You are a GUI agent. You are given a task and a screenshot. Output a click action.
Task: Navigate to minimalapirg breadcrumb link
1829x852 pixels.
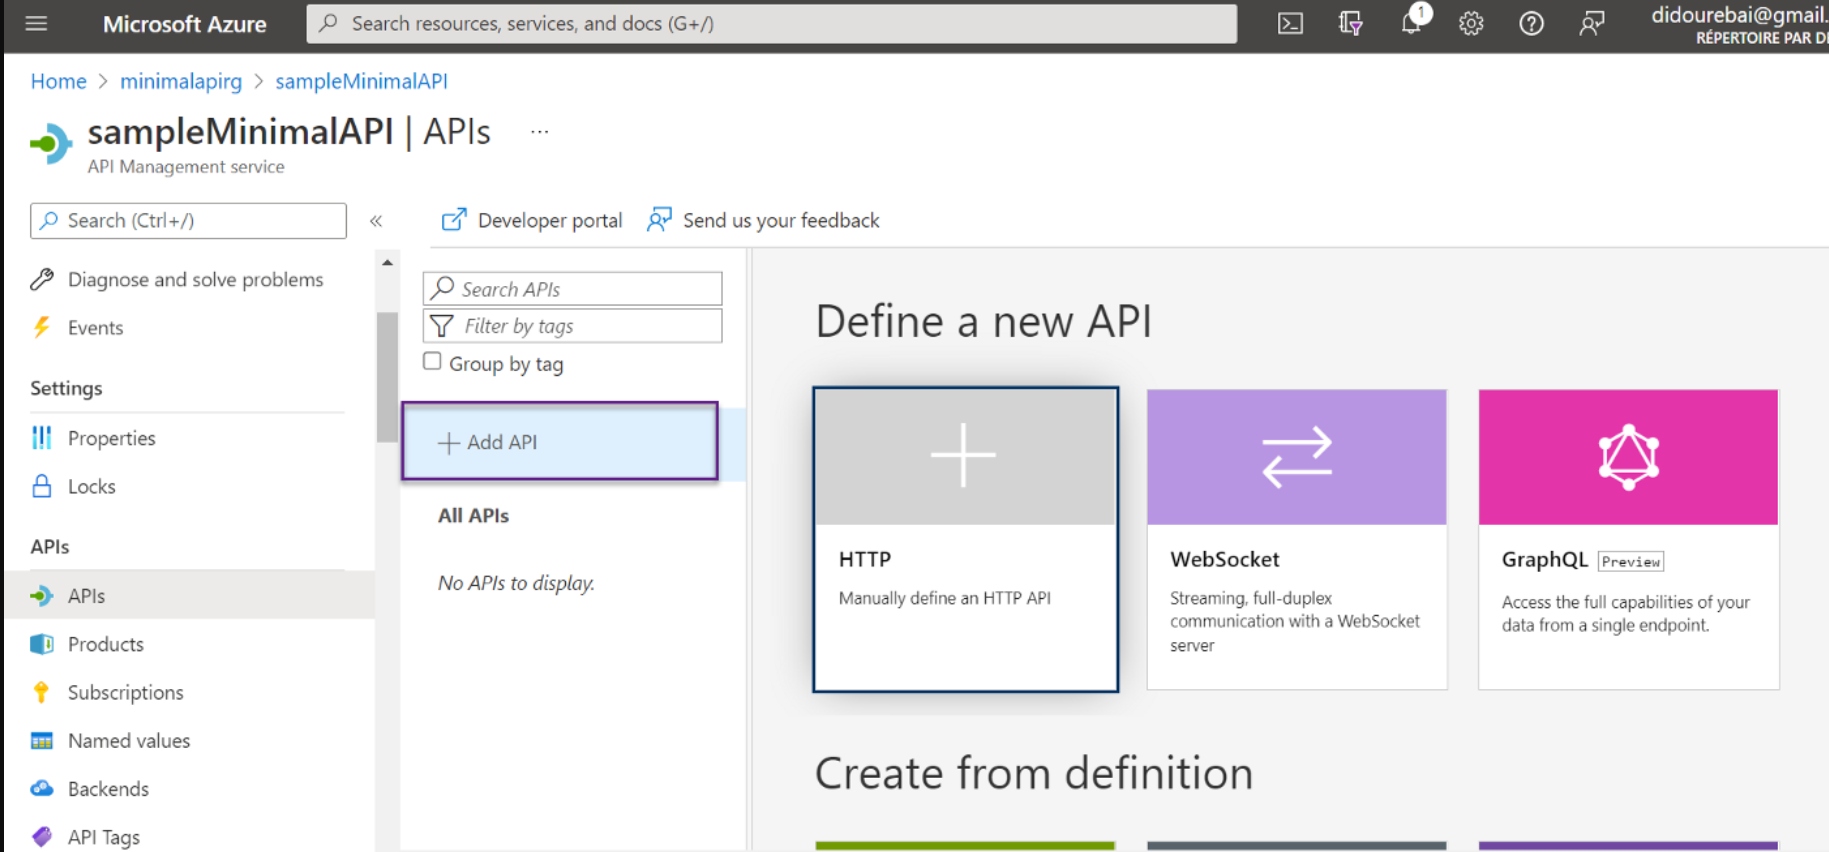click(x=181, y=81)
